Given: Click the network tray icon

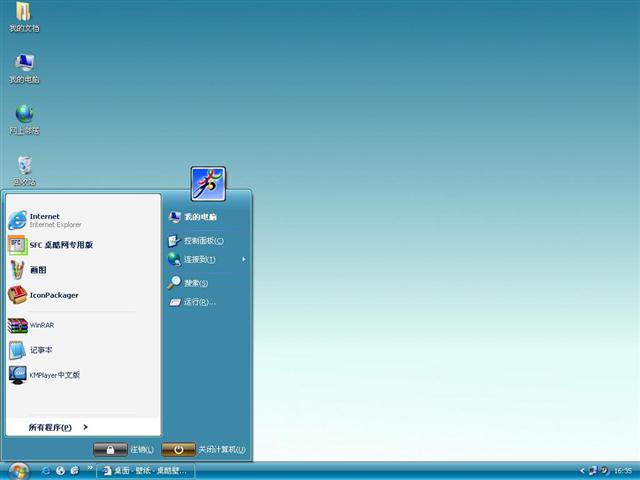Looking at the screenshot, I should tap(593, 471).
